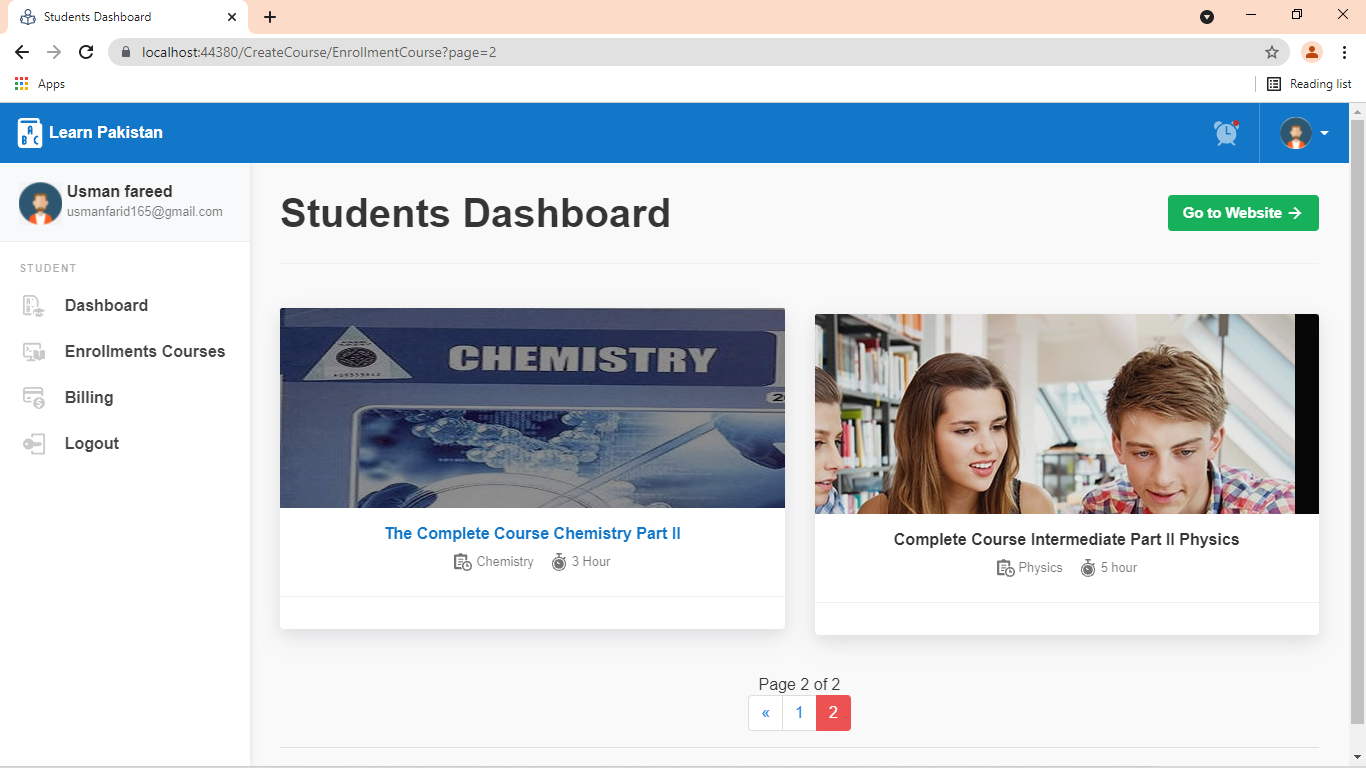
Task: Click the Dashboard sidebar icon
Action: click(34, 306)
